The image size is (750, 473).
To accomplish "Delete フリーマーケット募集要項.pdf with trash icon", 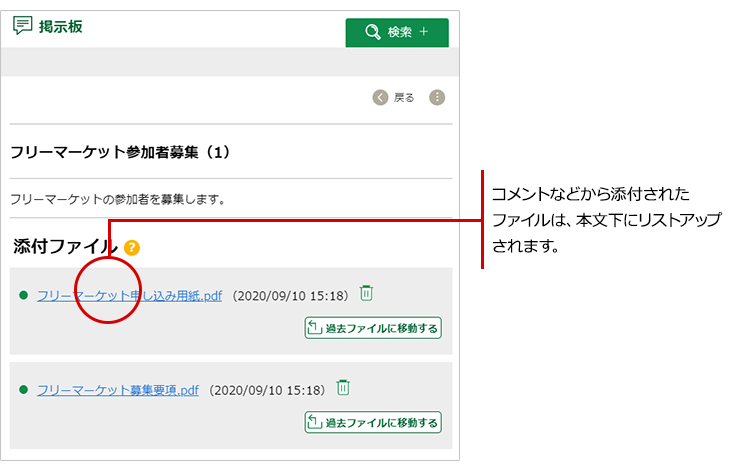I will [x=343, y=388].
